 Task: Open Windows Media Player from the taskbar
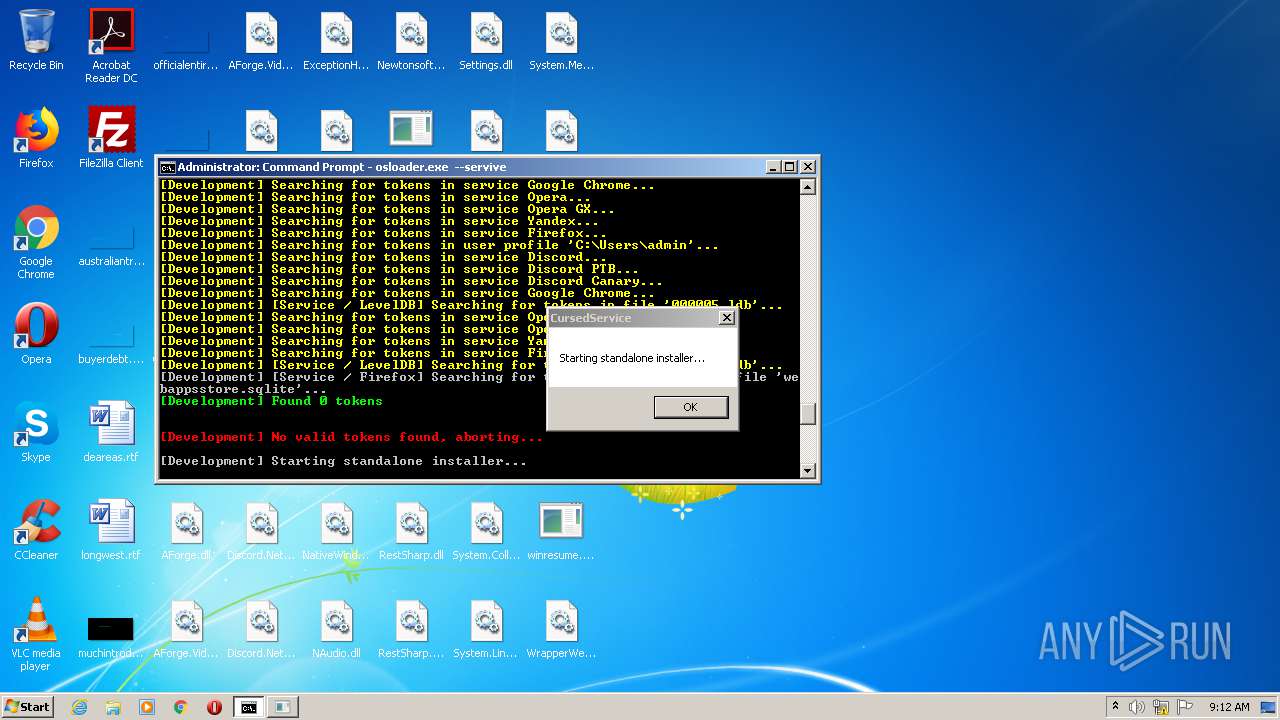[x=147, y=707]
